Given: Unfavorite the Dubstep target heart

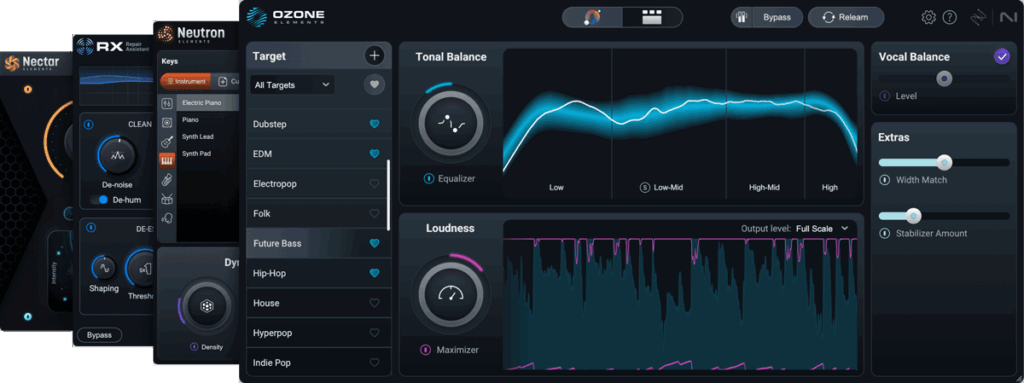Looking at the screenshot, I should click(374, 124).
